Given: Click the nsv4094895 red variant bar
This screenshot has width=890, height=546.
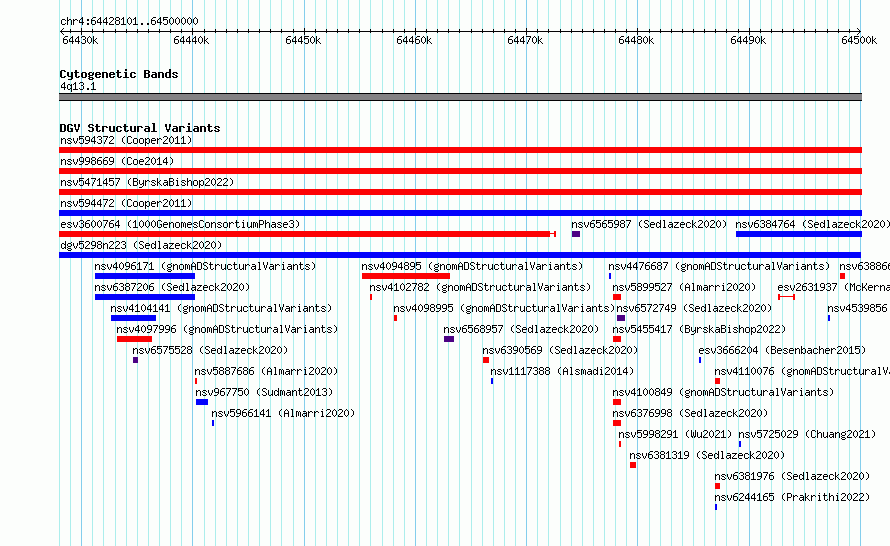Looking at the screenshot, I should (406, 276).
